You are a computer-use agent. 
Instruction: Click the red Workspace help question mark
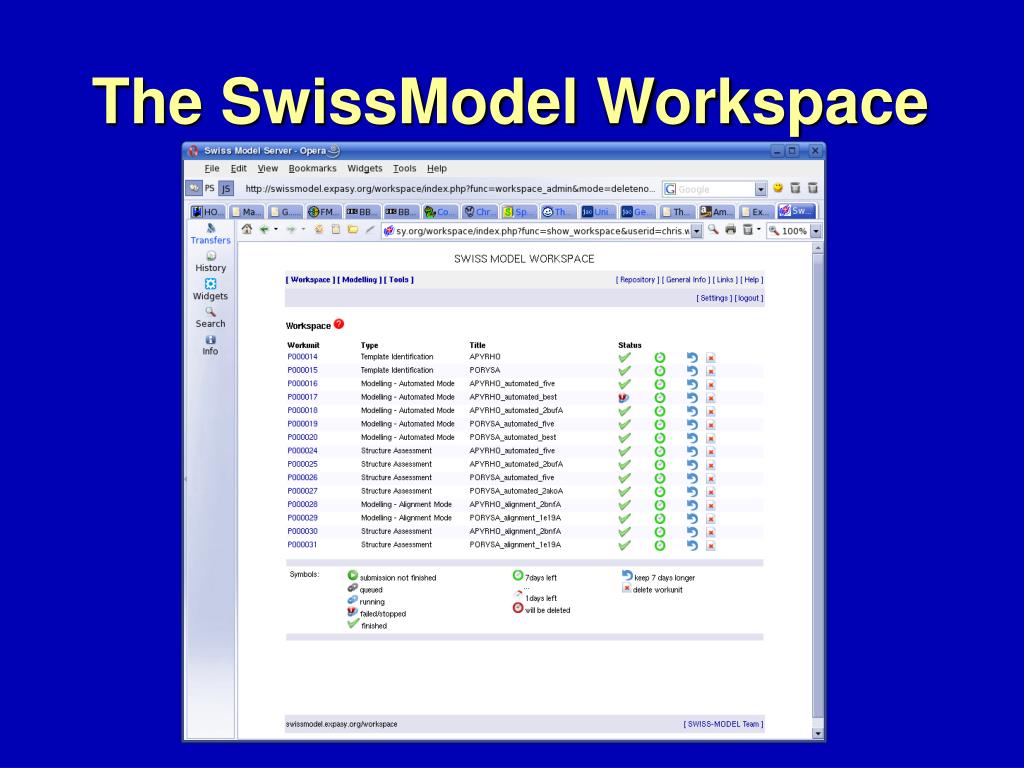pos(338,324)
